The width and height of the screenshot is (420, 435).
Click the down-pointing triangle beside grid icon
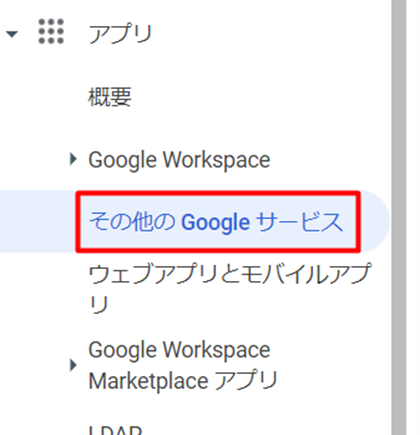coord(12,34)
